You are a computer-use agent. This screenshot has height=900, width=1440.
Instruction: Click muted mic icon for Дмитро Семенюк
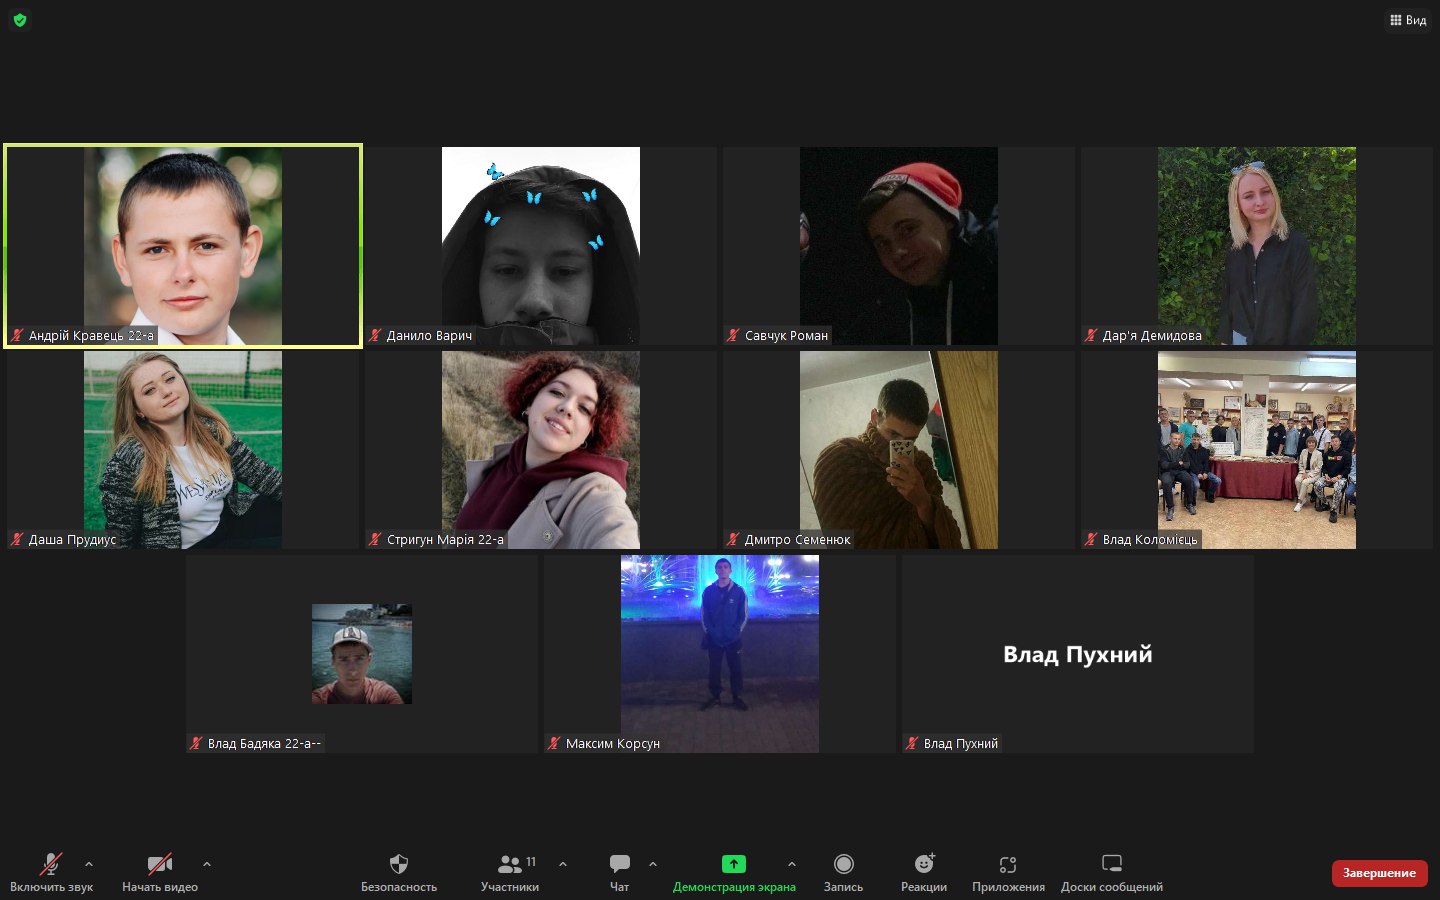coord(733,540)
